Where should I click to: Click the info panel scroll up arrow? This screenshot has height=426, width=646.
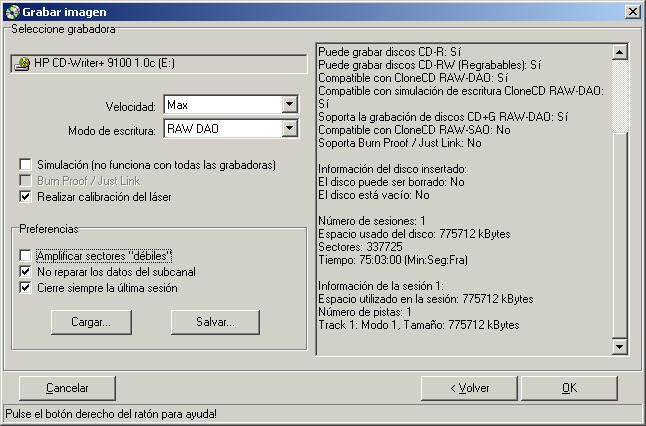click(x=619, y=52)
